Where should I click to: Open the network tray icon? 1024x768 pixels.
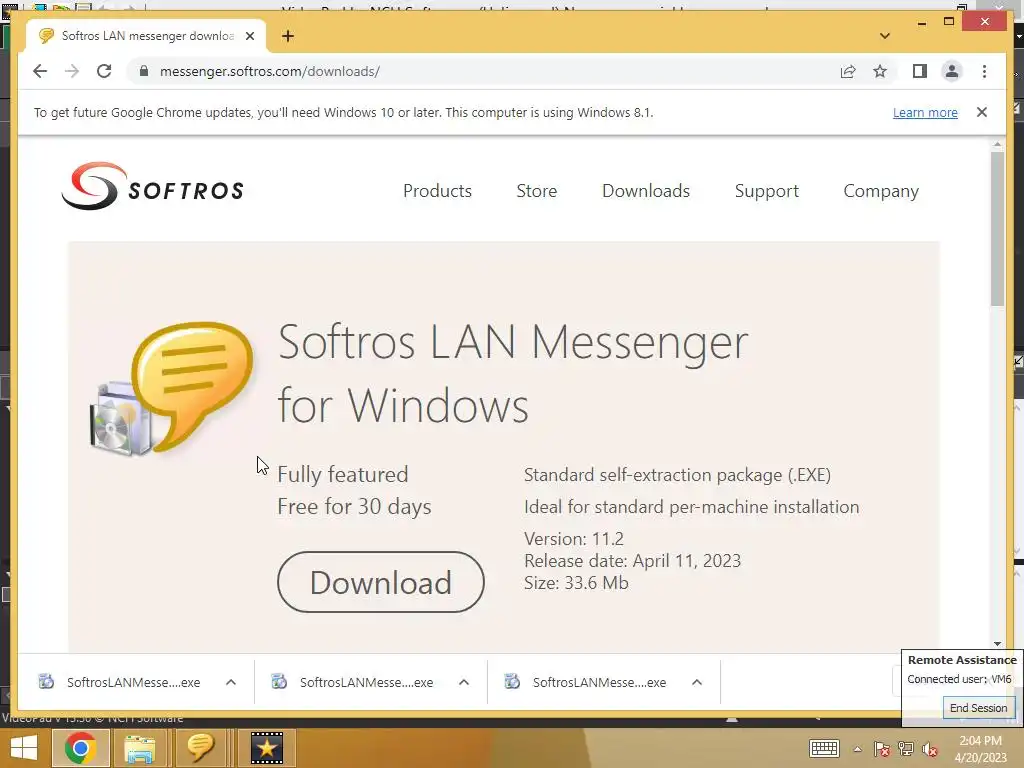click(x=906, y=749)
